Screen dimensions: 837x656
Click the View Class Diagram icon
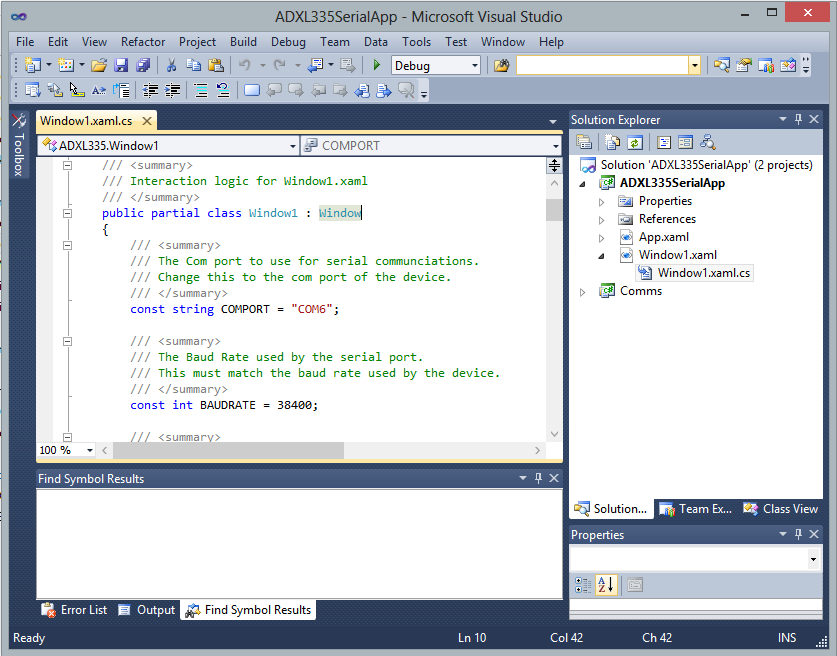pos(708,143)
